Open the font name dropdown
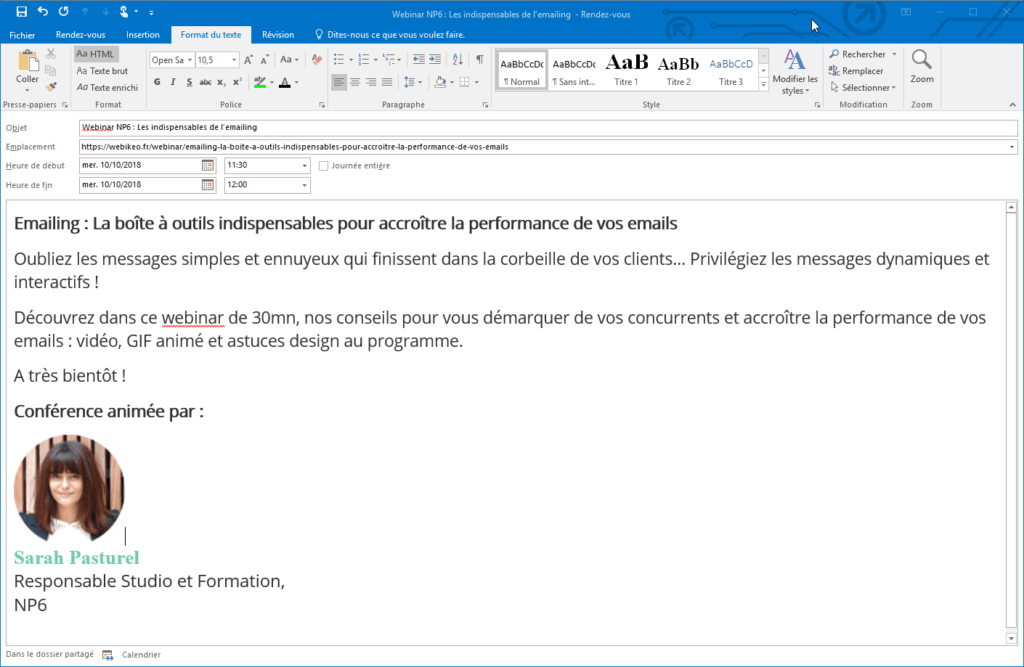The height and width of the screenshot is (667, 1024). 190,60
